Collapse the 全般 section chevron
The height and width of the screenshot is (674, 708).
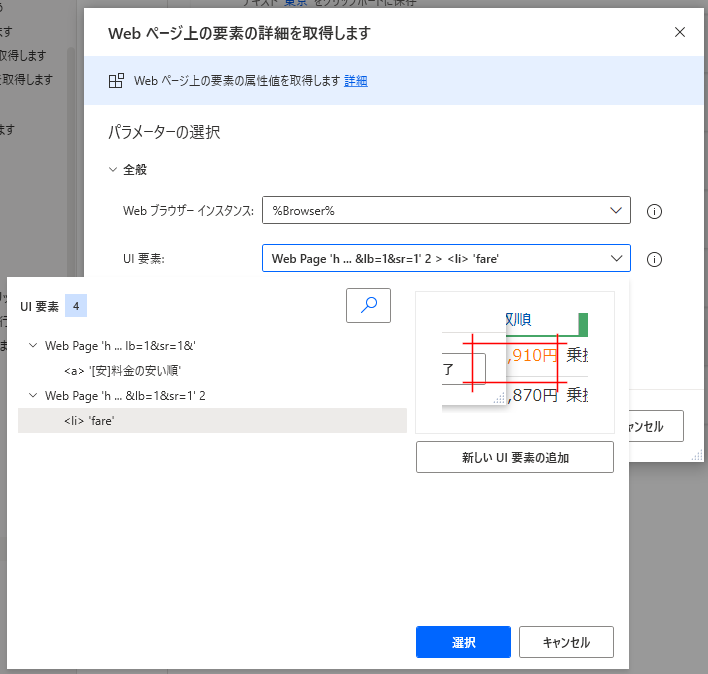click(113, 170)
